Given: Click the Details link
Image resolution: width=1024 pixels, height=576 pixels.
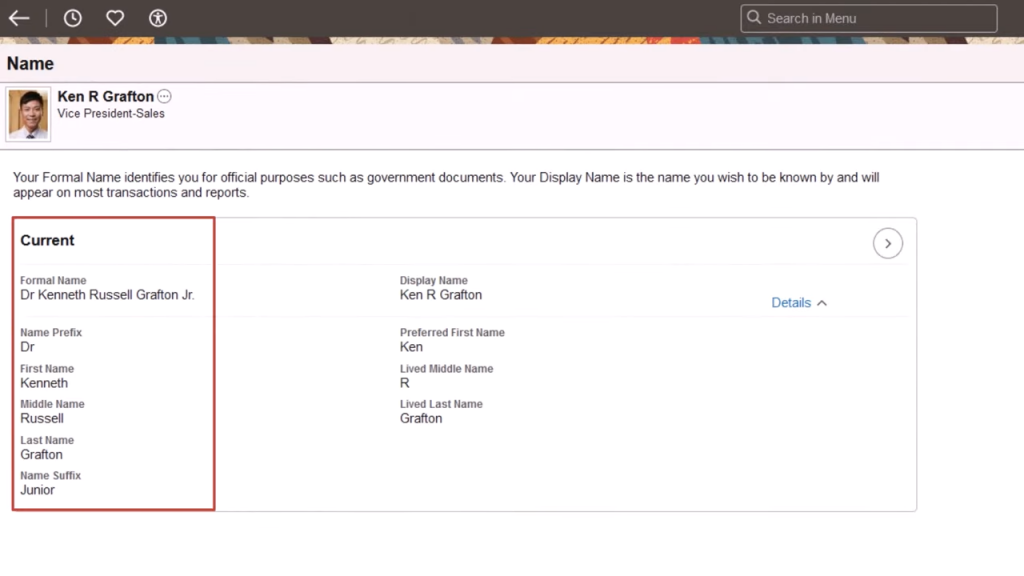Looking at the screenshot, I should (x=791, y=303).
